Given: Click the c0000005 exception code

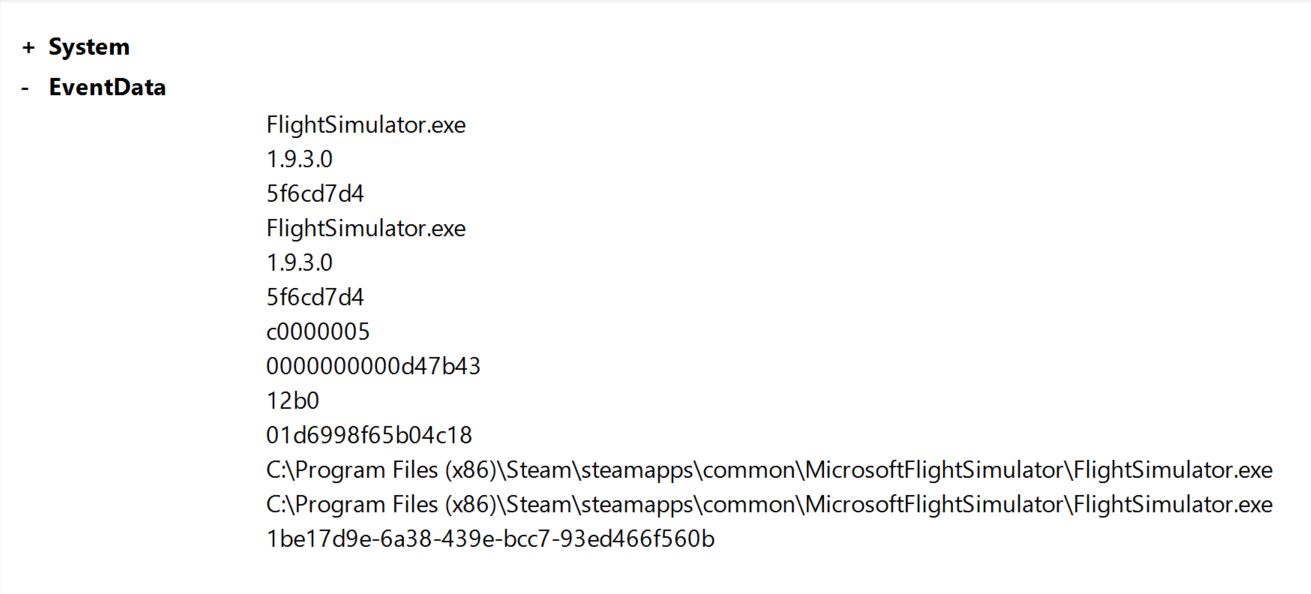Looking at the screenshot, I should pos(318,331).
